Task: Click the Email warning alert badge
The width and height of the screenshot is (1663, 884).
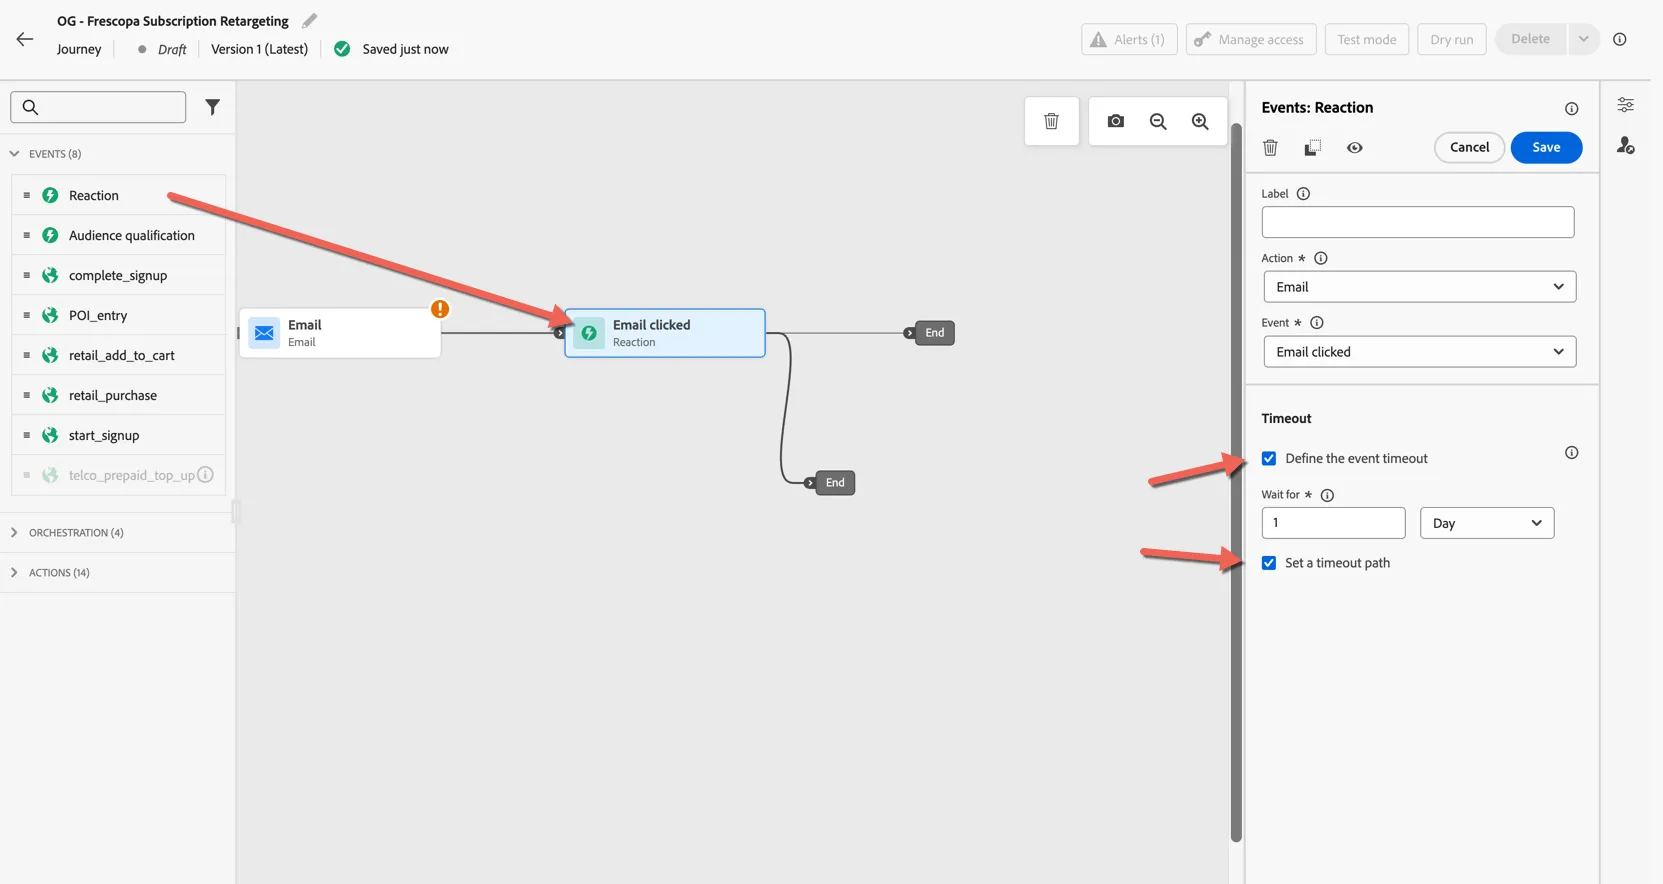Action: (x=440, y=309)
